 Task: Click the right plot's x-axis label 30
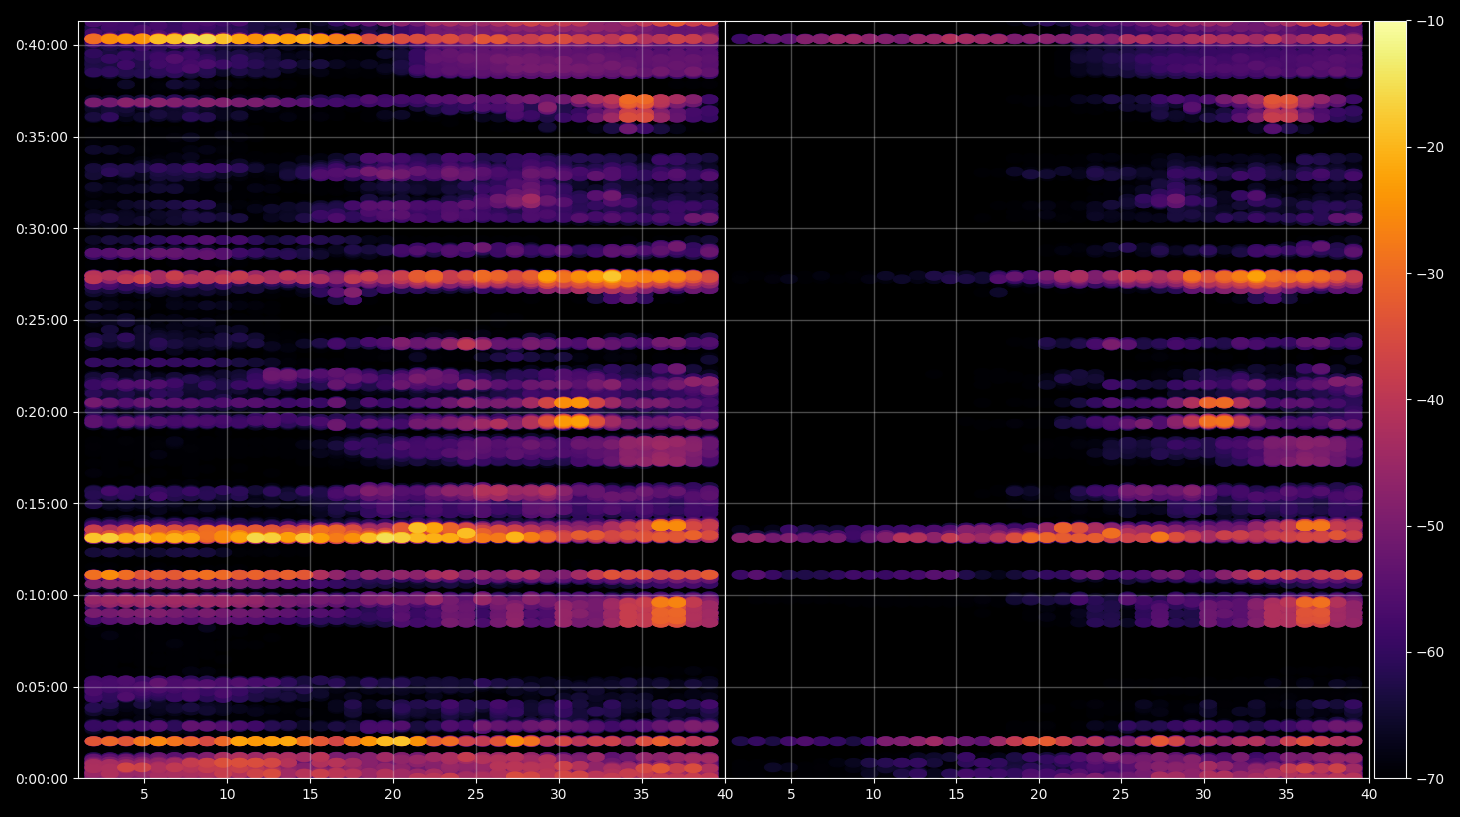pyautogui.click(x=1204, y=795)
